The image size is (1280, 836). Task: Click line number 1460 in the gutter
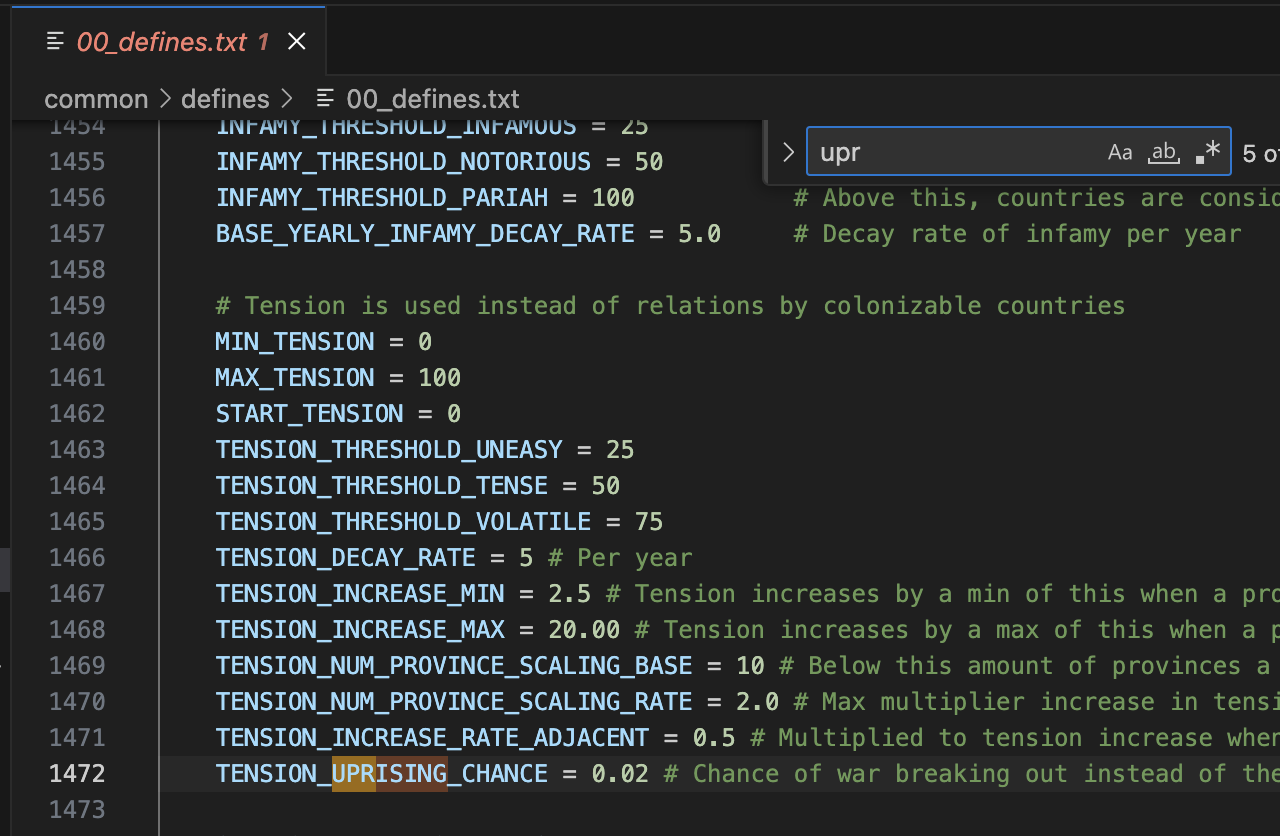point(77,341)
